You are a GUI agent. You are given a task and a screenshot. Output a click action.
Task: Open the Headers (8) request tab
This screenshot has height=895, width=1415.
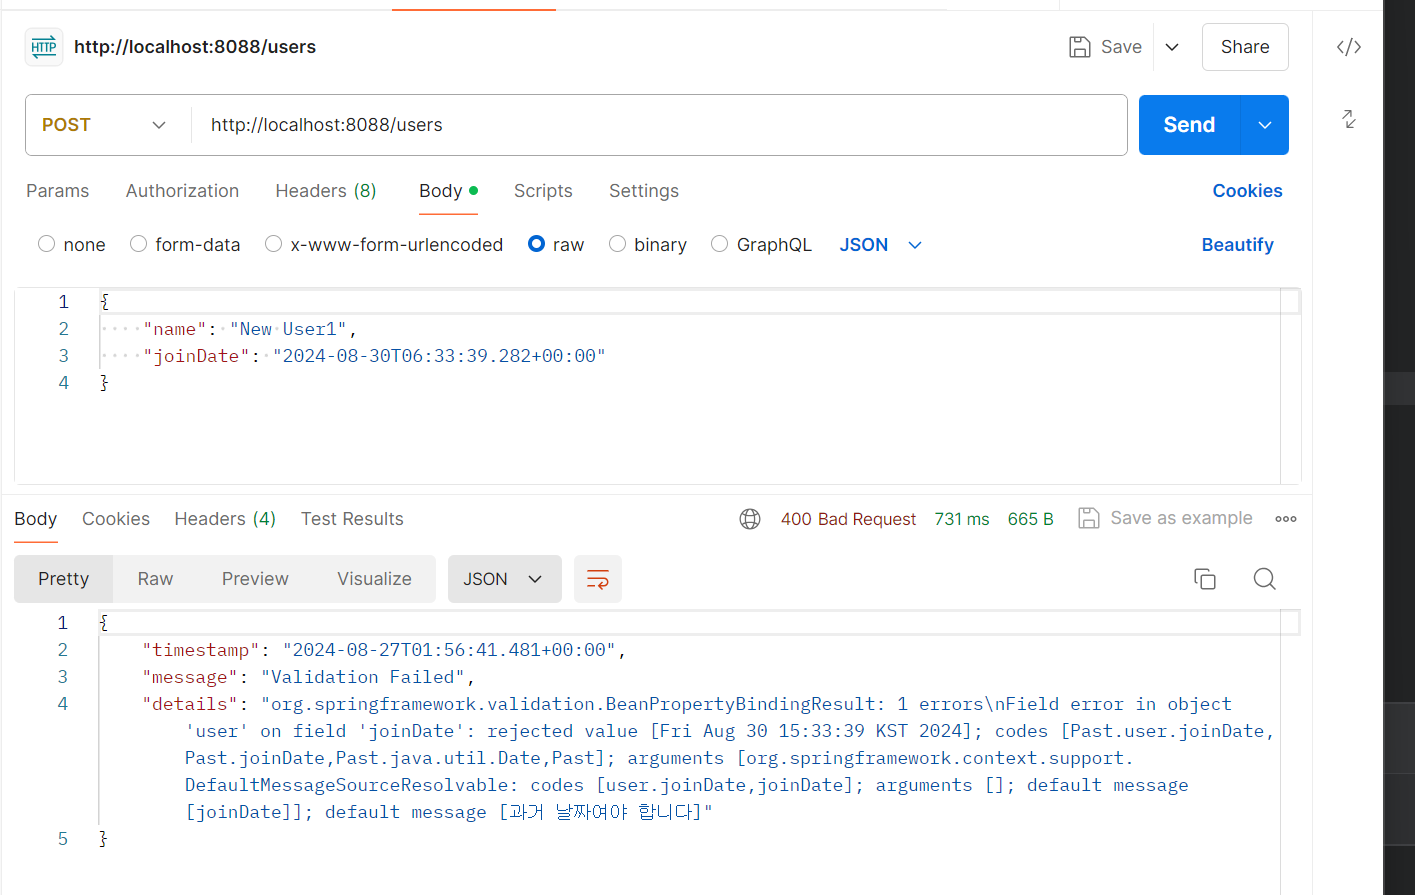click(326, 191)
